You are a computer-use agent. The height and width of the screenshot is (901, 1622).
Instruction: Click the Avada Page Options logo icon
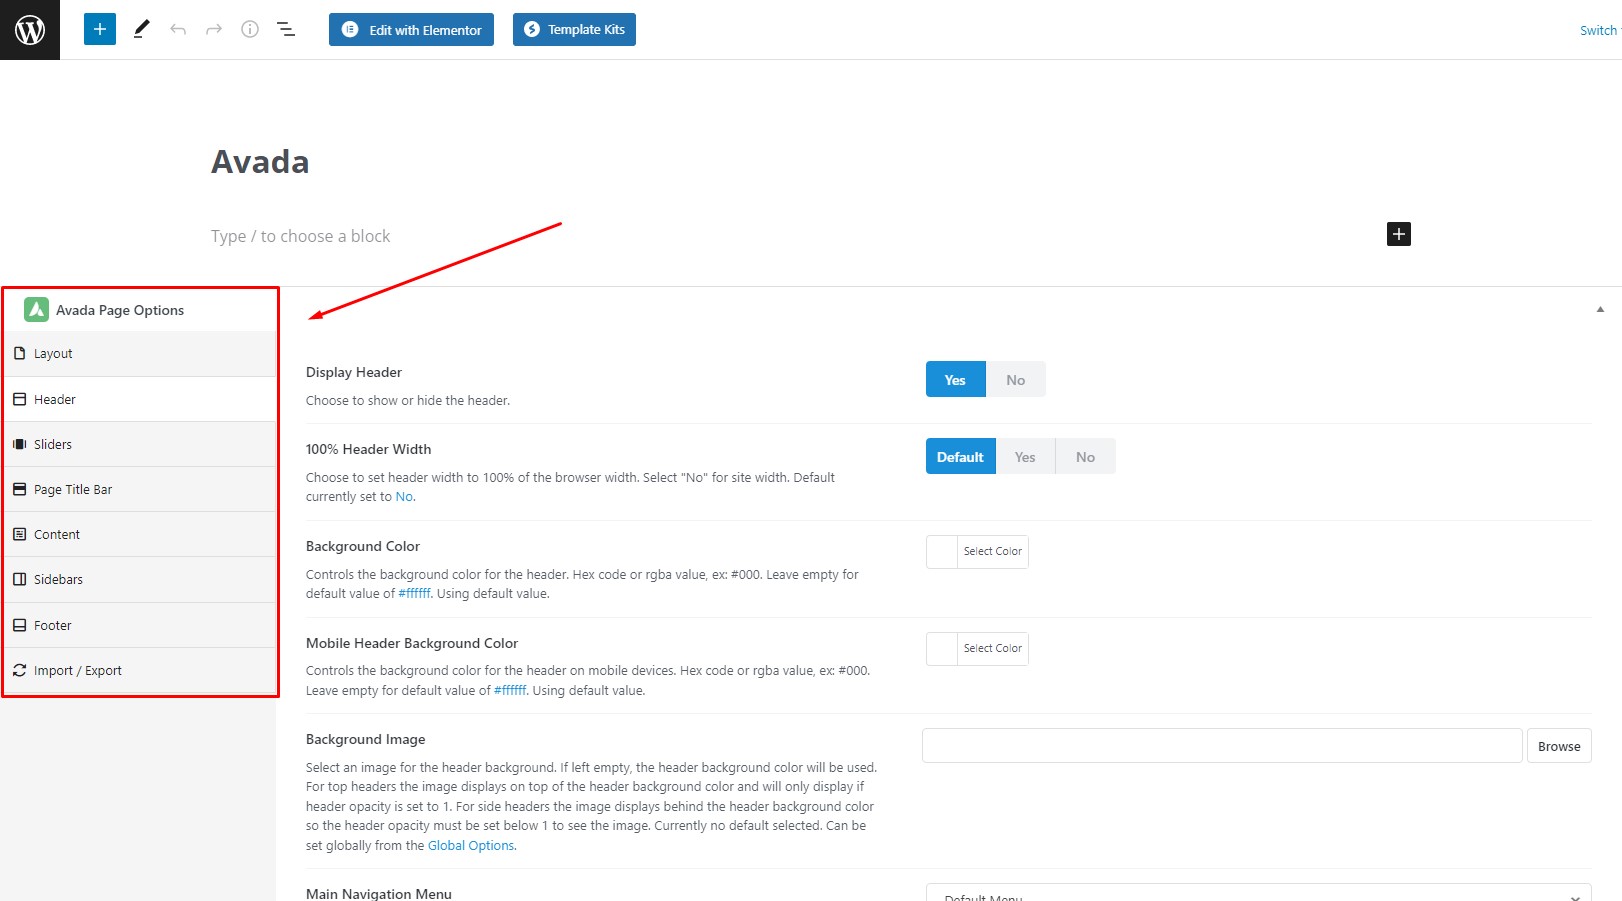click(x=36, y=310)
